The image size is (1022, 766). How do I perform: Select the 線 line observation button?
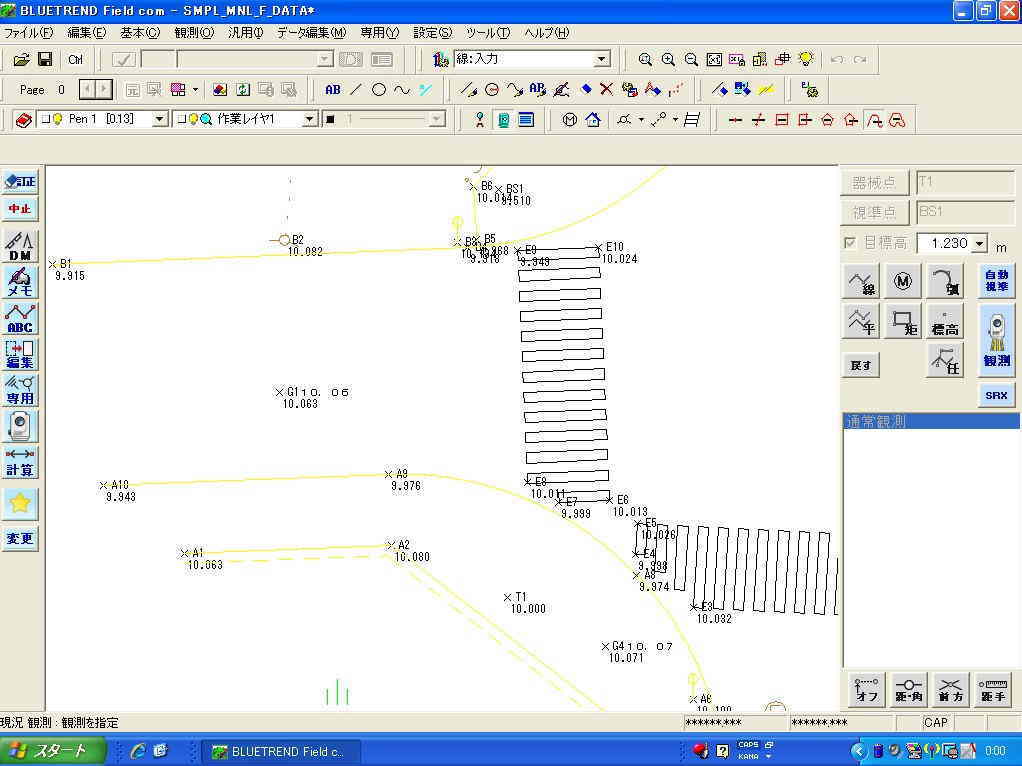tap(861, 281)
